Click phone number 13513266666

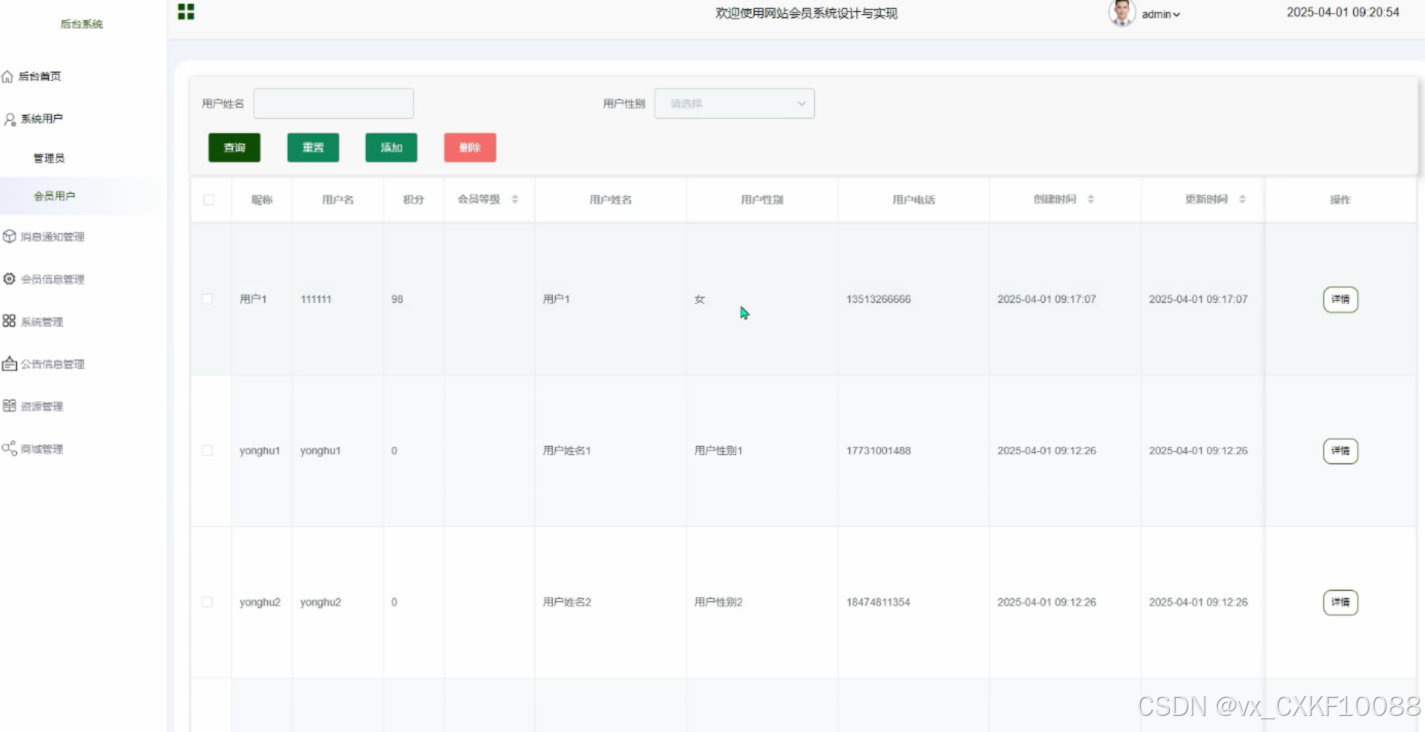(878, 299)
